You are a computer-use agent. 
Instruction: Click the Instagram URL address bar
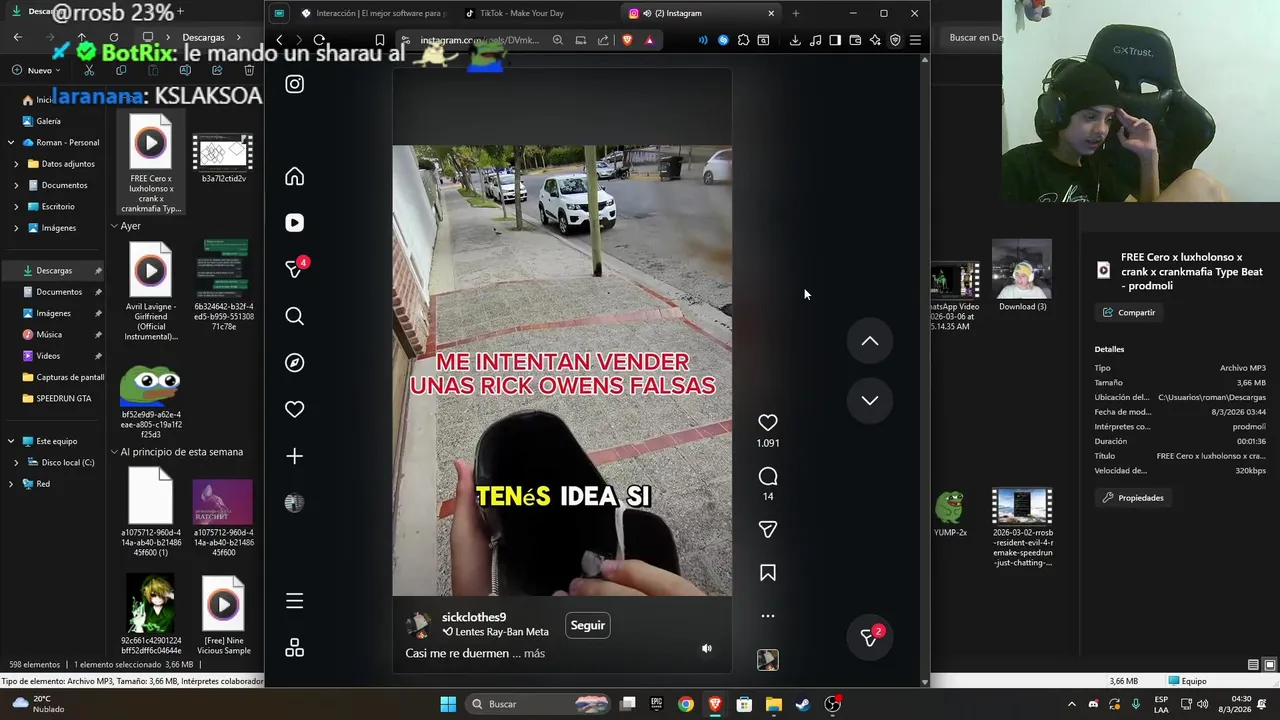pyautogui.click(x=480, y=40)
